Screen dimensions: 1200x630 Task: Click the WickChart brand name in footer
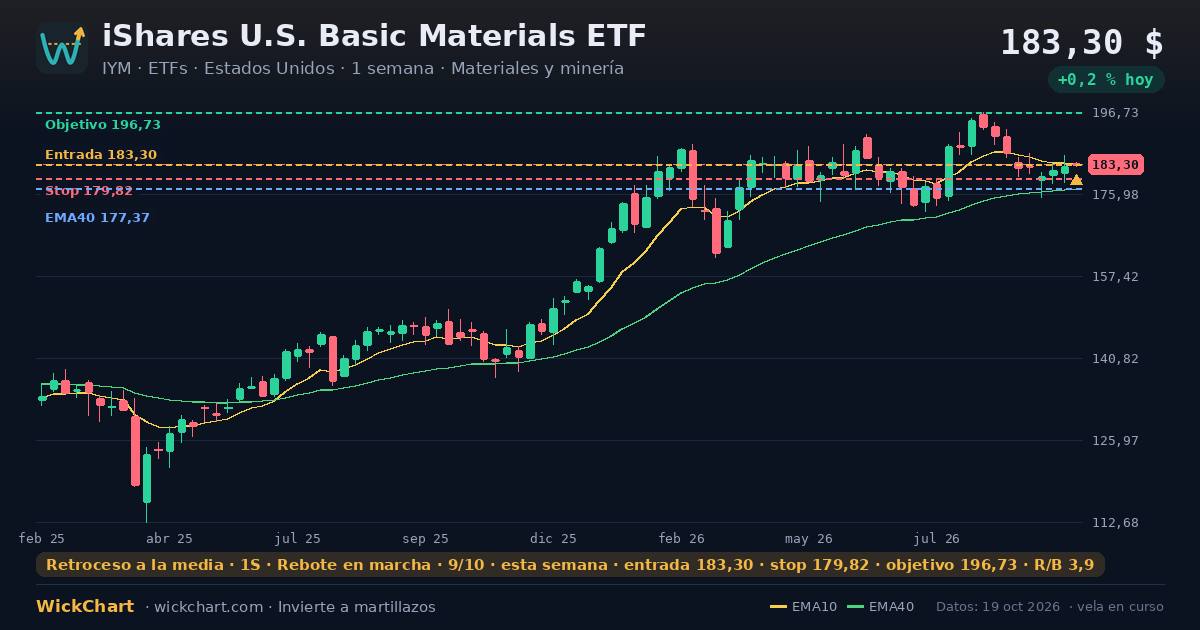click(x=85, y=607)
